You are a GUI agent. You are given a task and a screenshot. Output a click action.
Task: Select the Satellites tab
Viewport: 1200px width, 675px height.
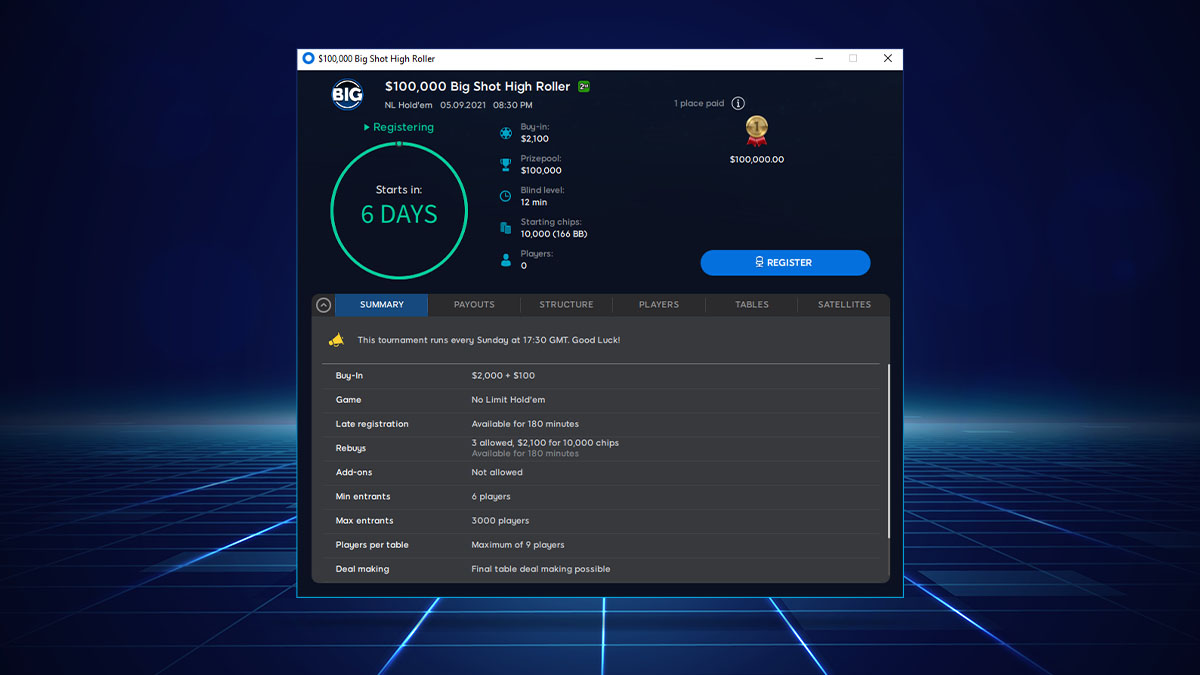(843, 304)
